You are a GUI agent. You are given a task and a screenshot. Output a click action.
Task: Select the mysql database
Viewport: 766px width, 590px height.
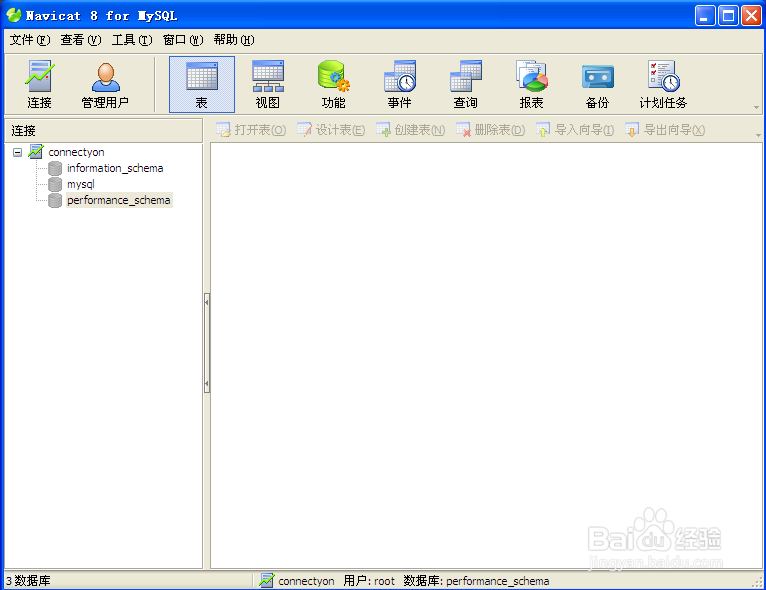pos(81,184)
